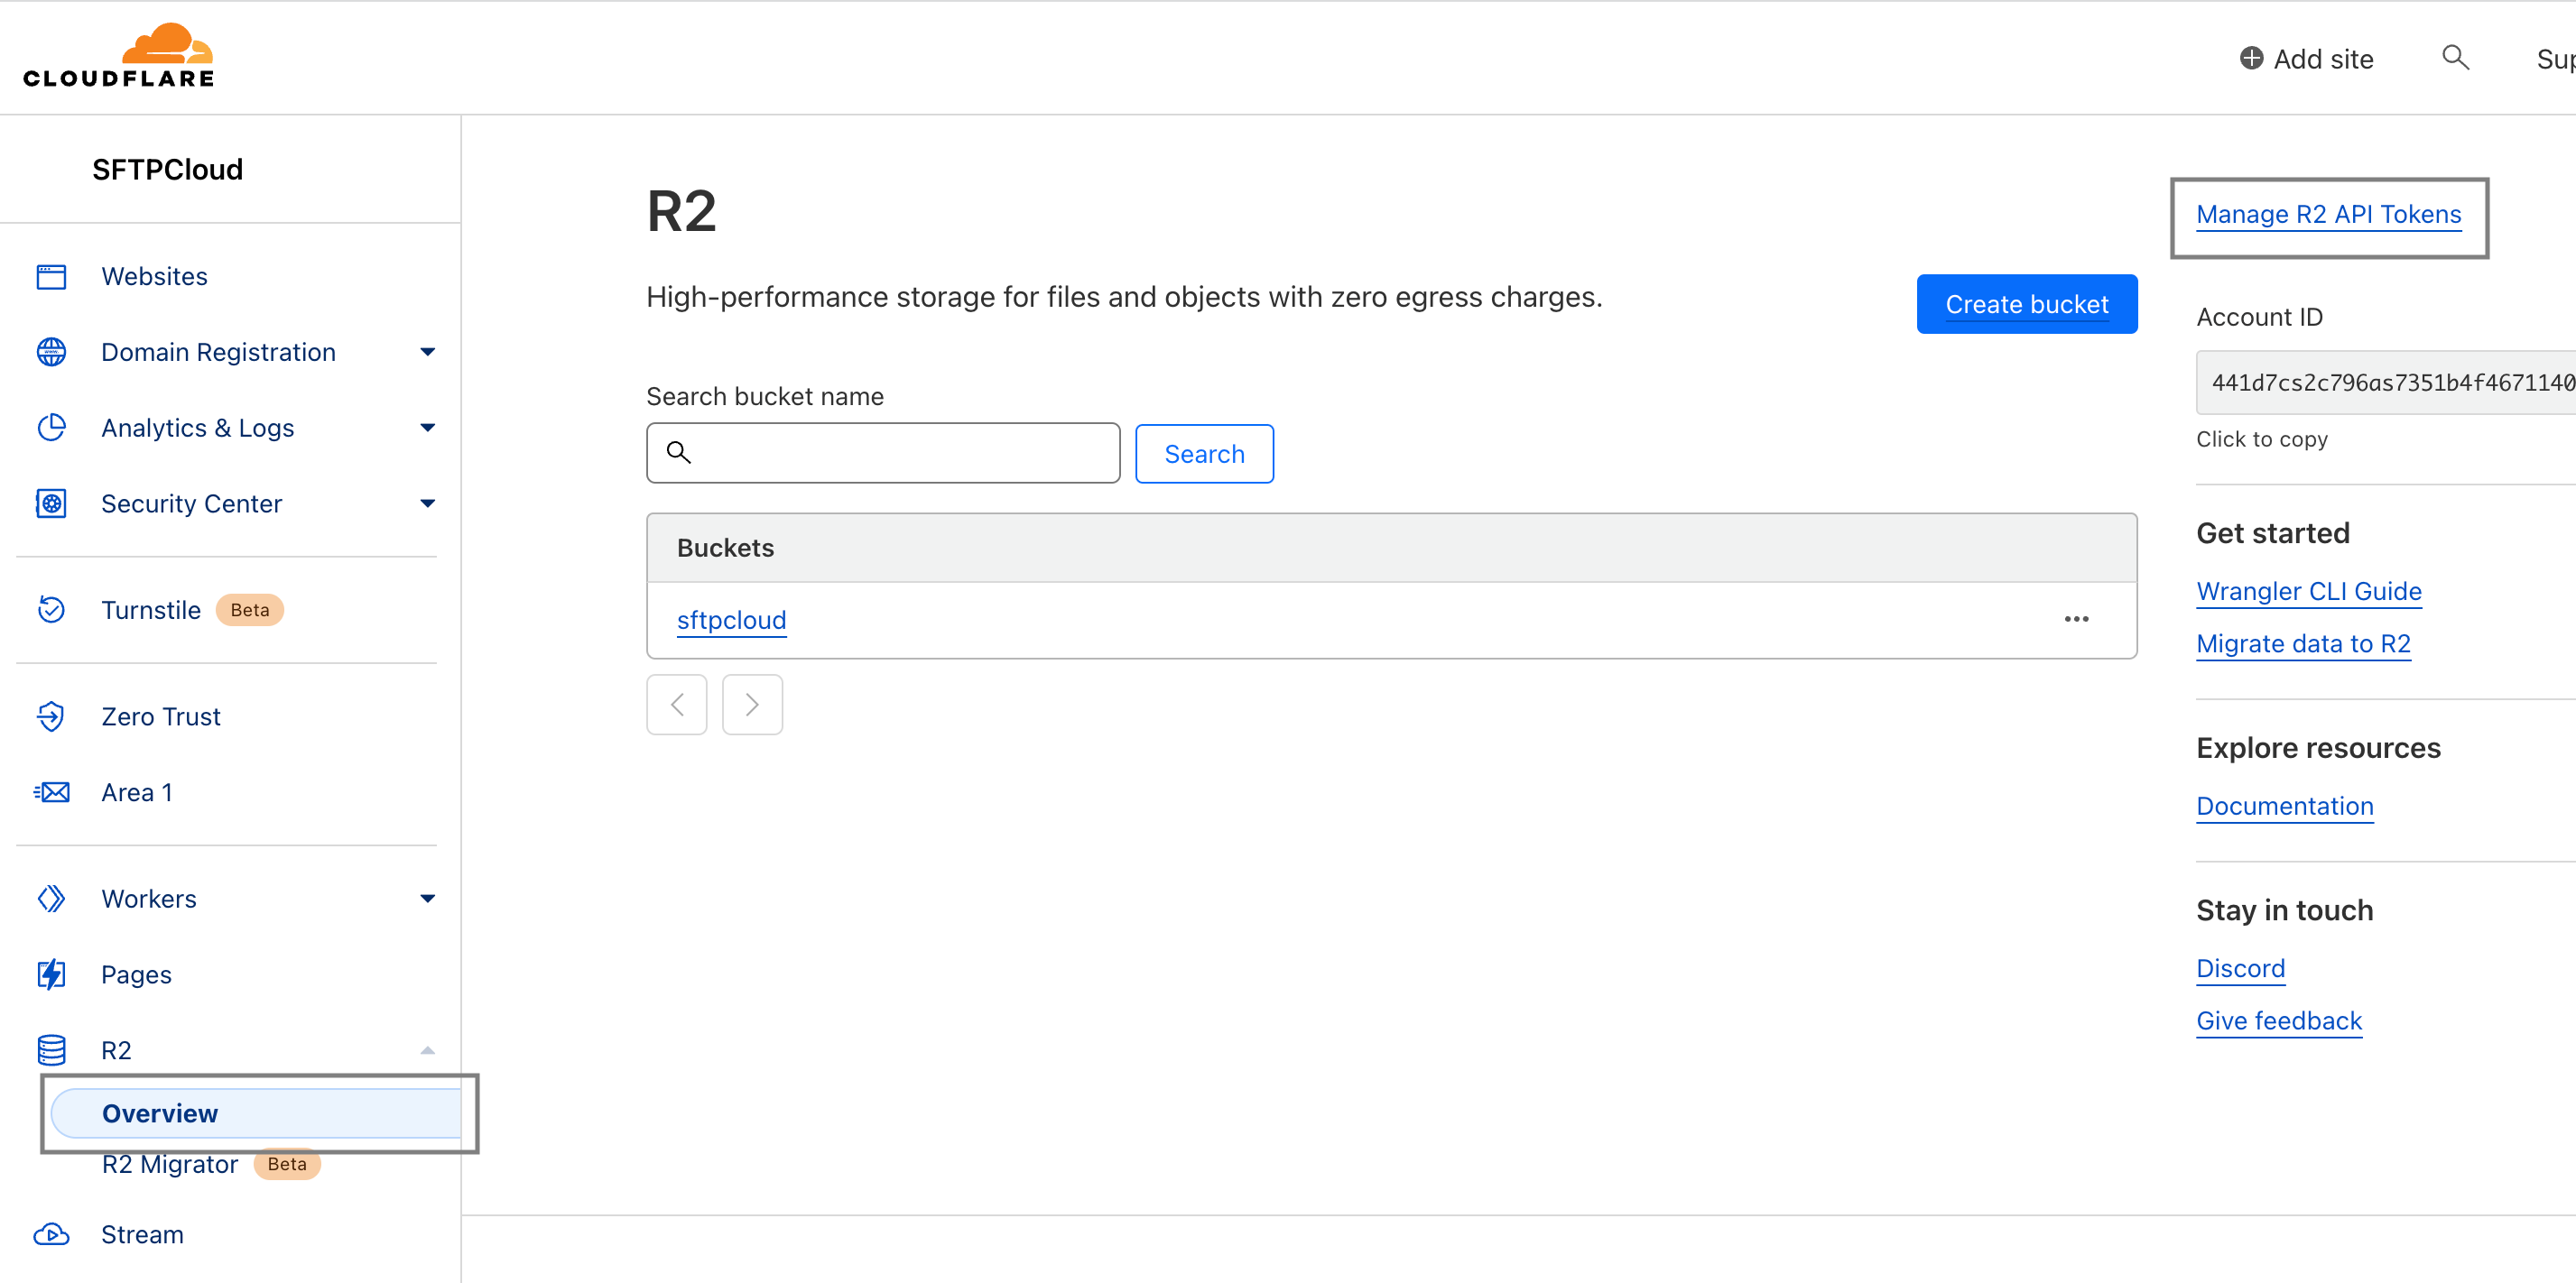Image resolution: width=2576 pixels, height=1283 pixels.
Task: Click the Cloudflare logo
Action: pyautogui.click(x=118, y=55)
